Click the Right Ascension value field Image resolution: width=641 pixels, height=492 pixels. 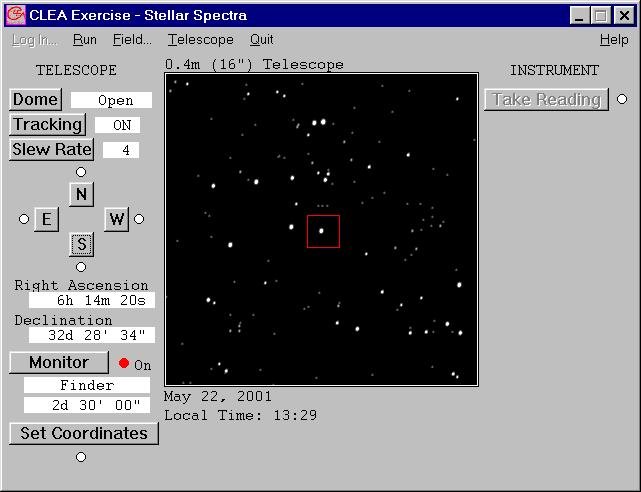[91, 300]
